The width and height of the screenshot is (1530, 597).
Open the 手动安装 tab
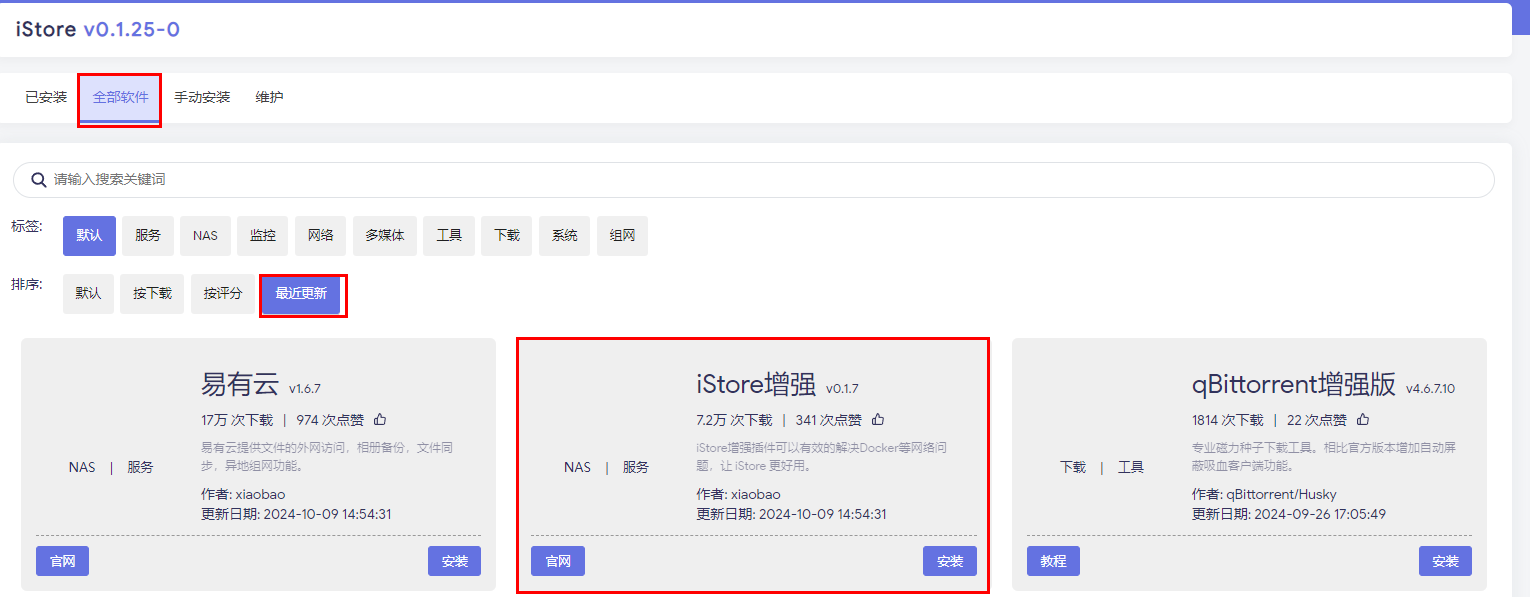tap(202, 97)
